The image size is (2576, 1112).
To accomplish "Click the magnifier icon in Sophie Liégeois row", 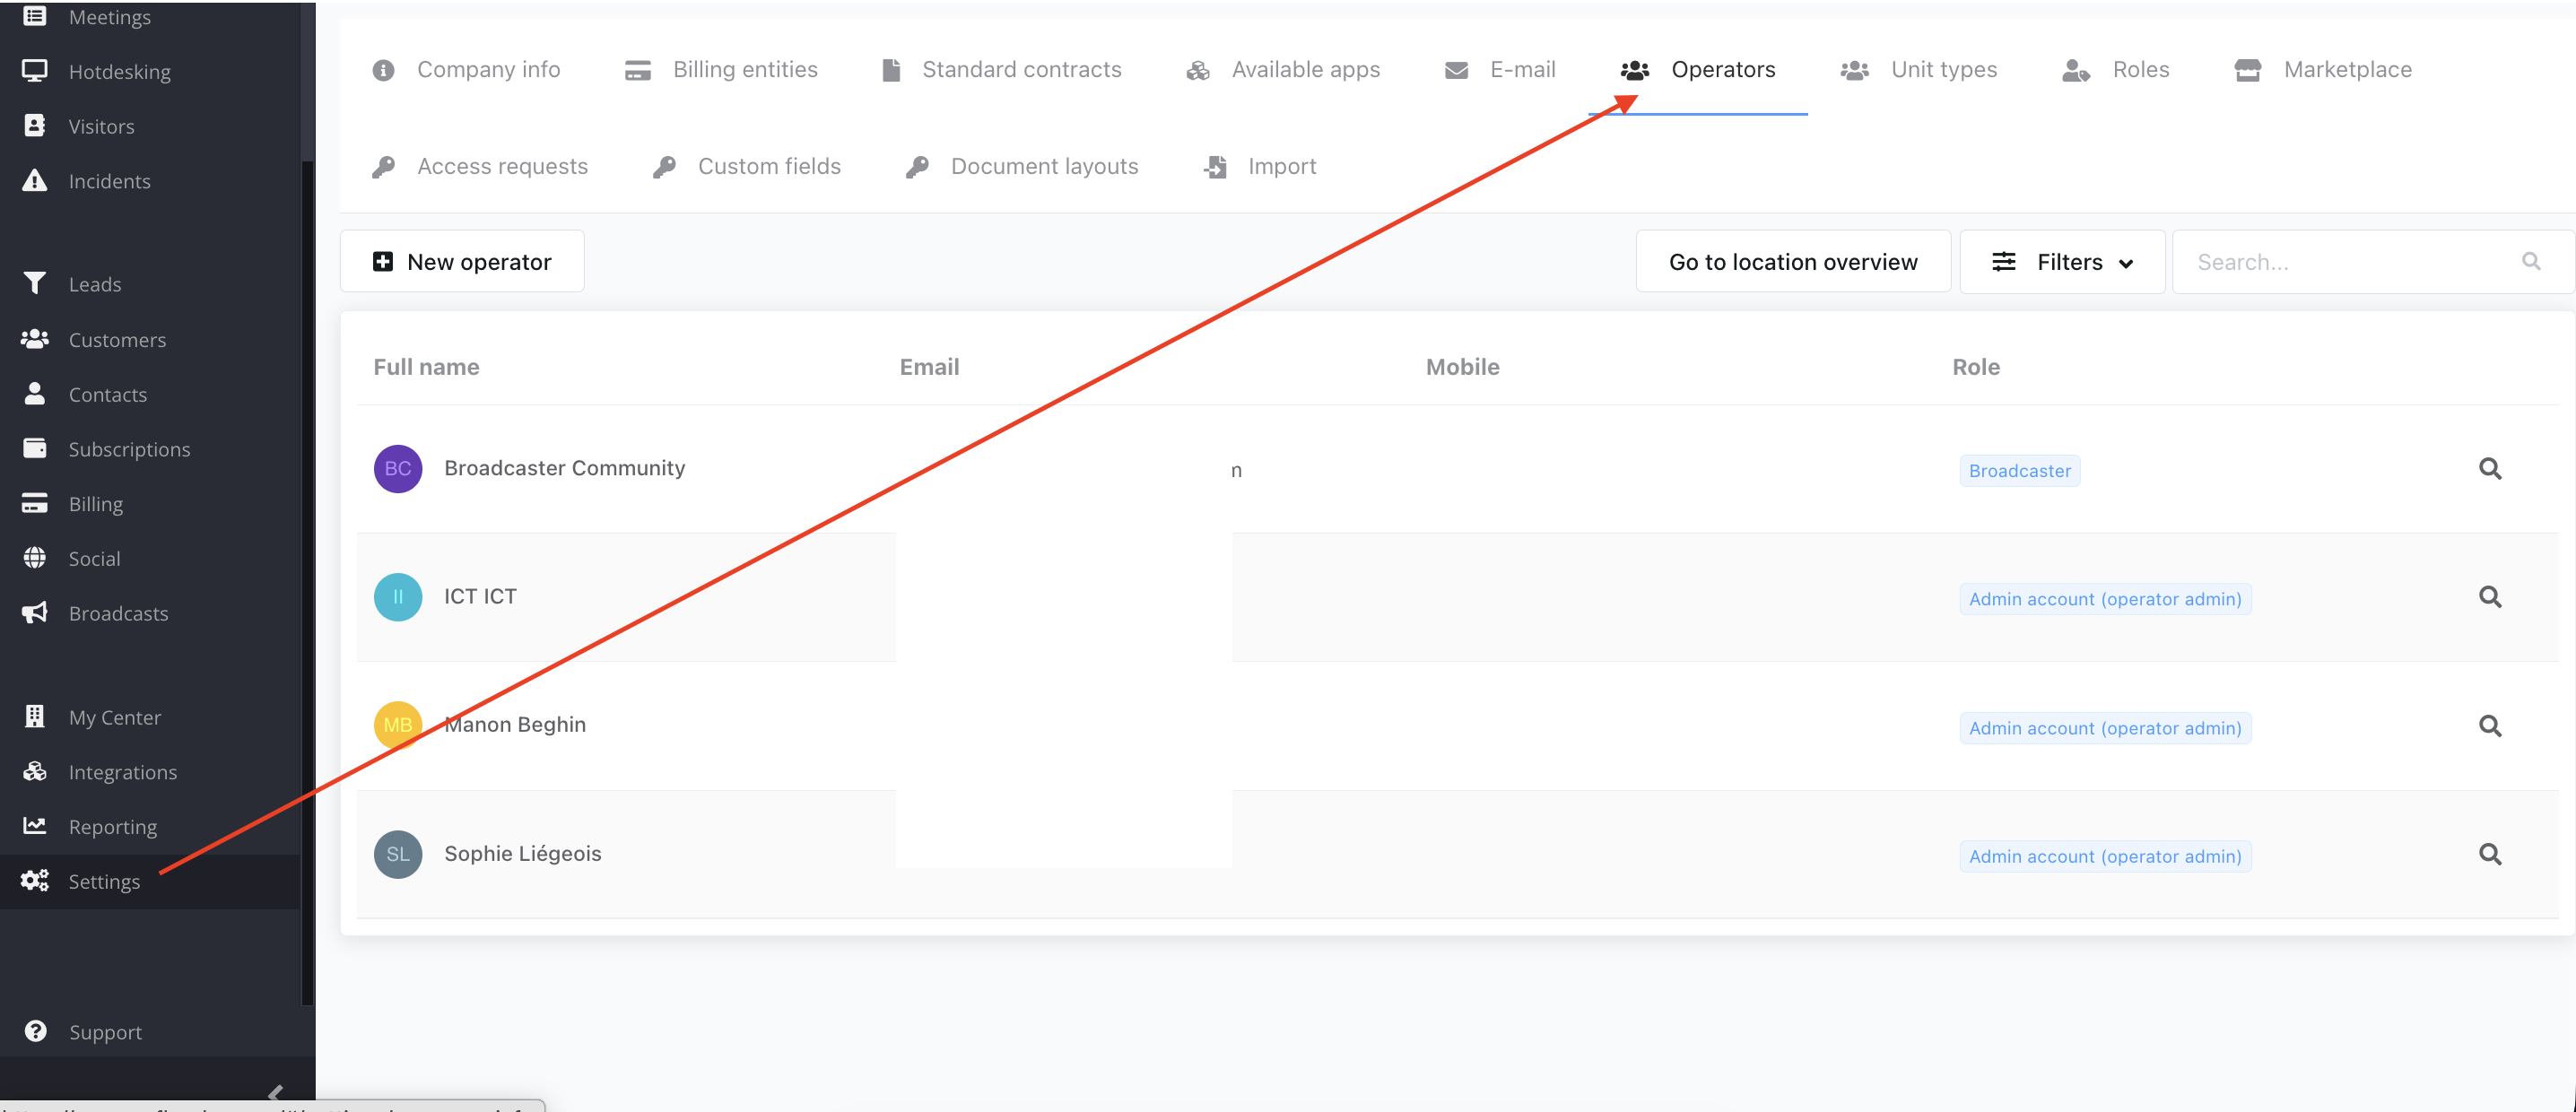I will pyautogui.click(x=2489, y=854).
